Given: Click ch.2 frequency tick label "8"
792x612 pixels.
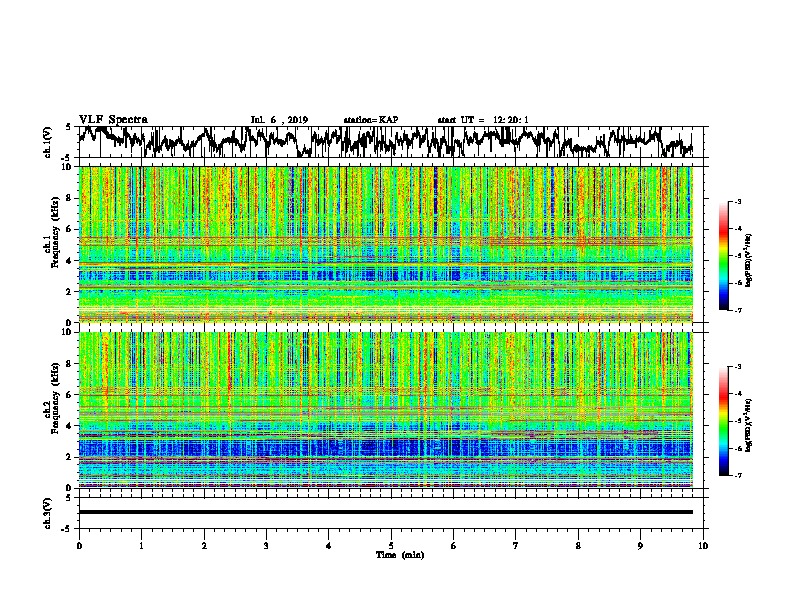Looking at the screenshot, I should (x=70, y=364).
